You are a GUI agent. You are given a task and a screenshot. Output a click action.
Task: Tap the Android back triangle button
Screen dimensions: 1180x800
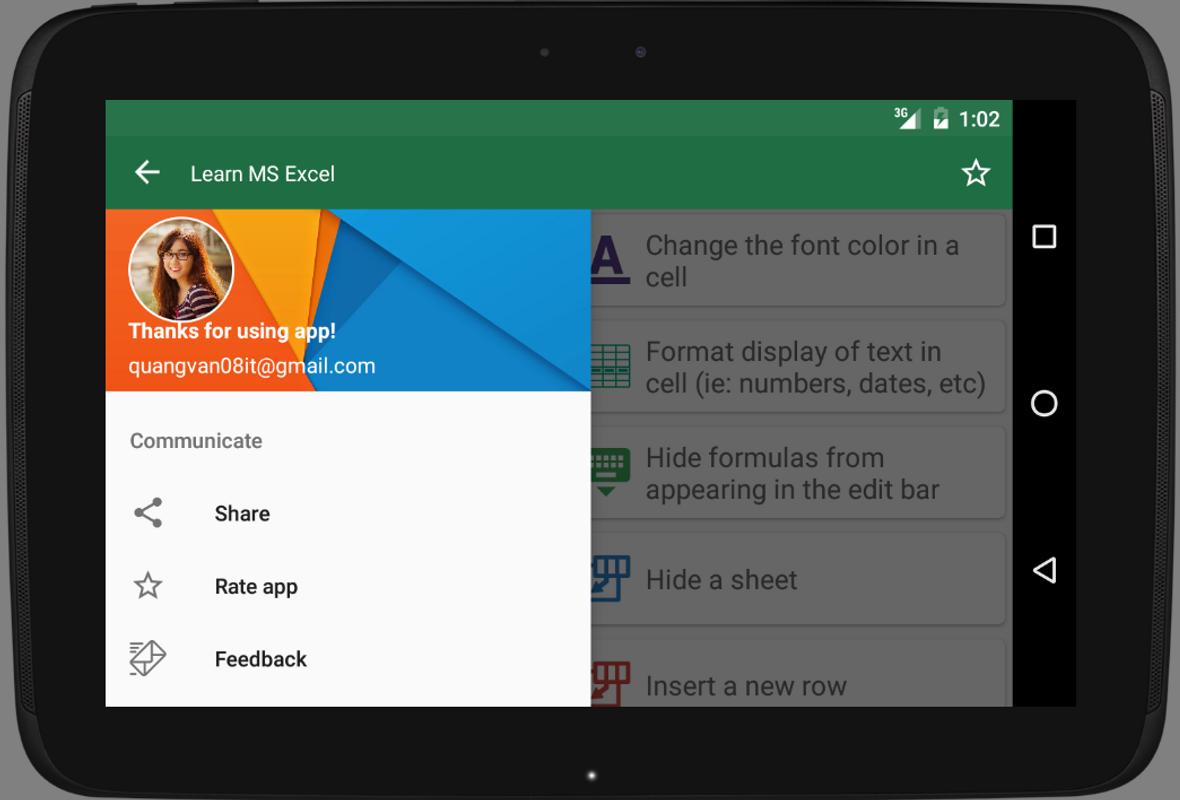coord(1044,570)
